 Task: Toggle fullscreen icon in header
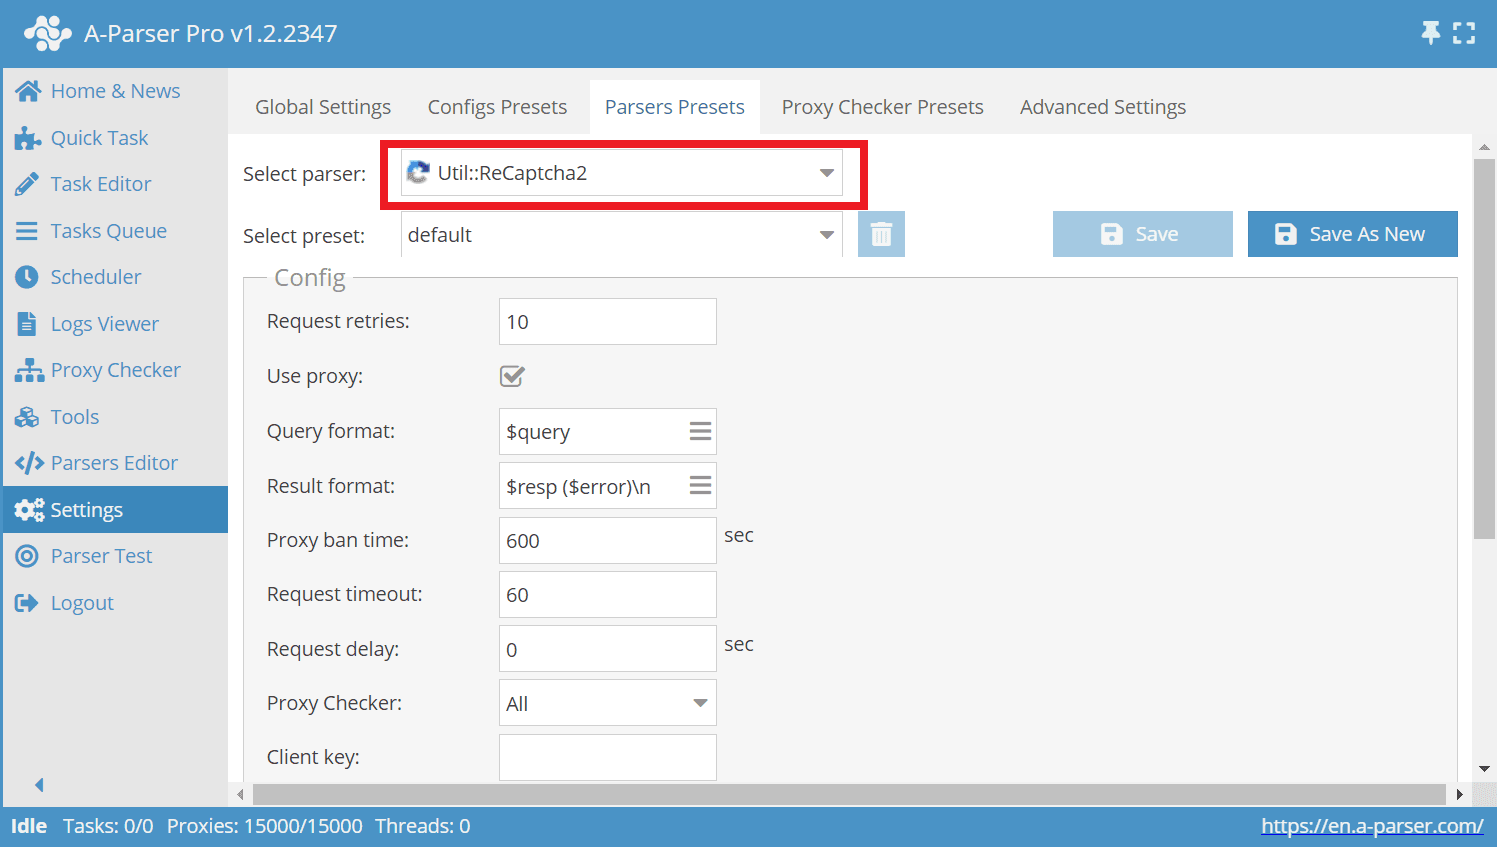(1464, 33)
